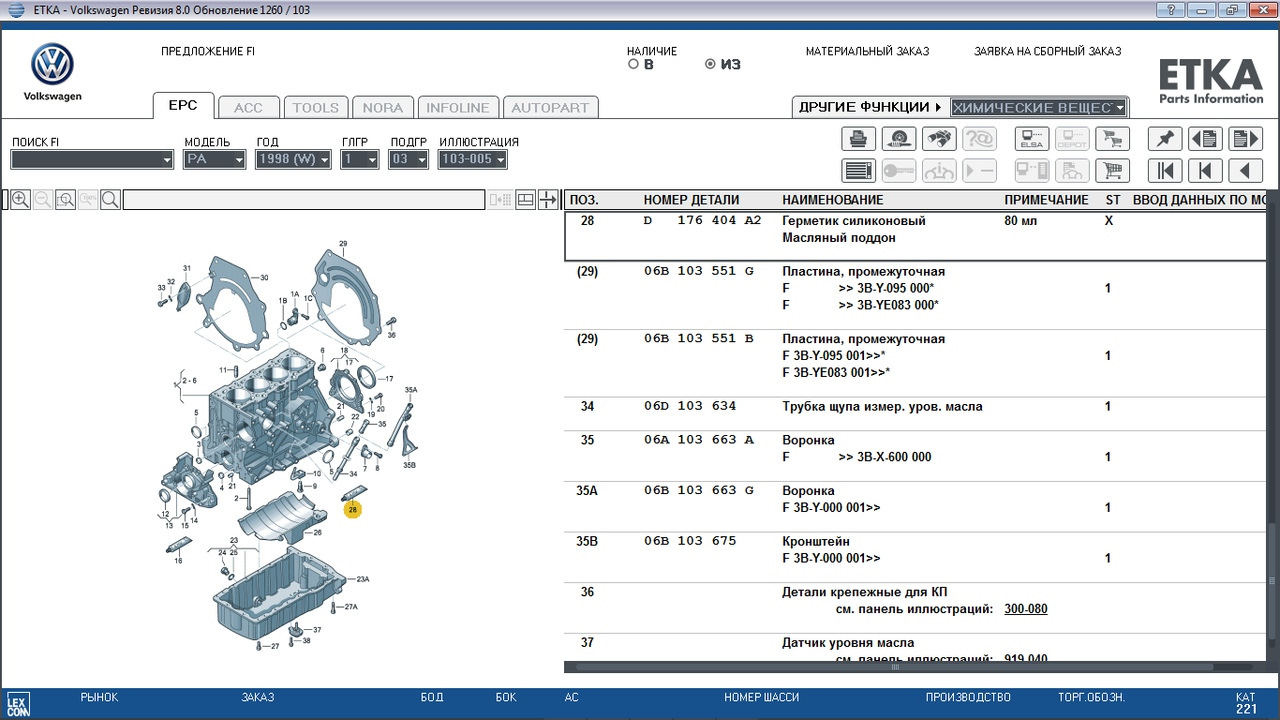Click the ПРИМЕЧАНИЕ column header
This screenshot has height=720, width=1280.
1046,200
